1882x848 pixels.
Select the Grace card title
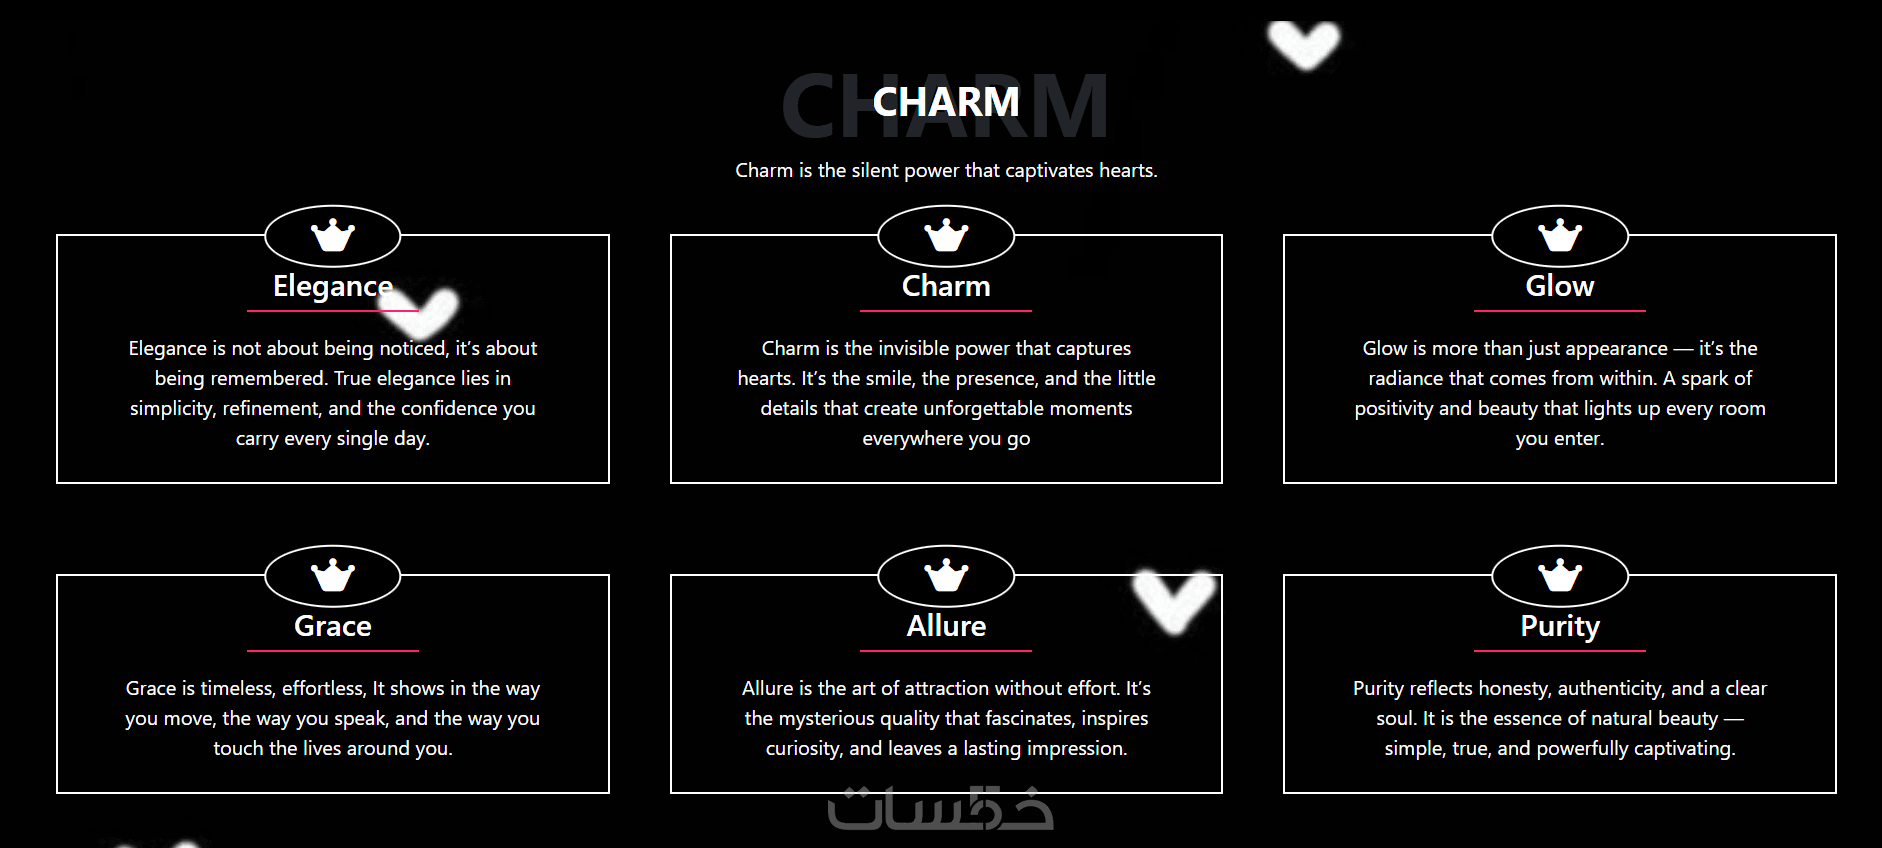click(333, 626)
